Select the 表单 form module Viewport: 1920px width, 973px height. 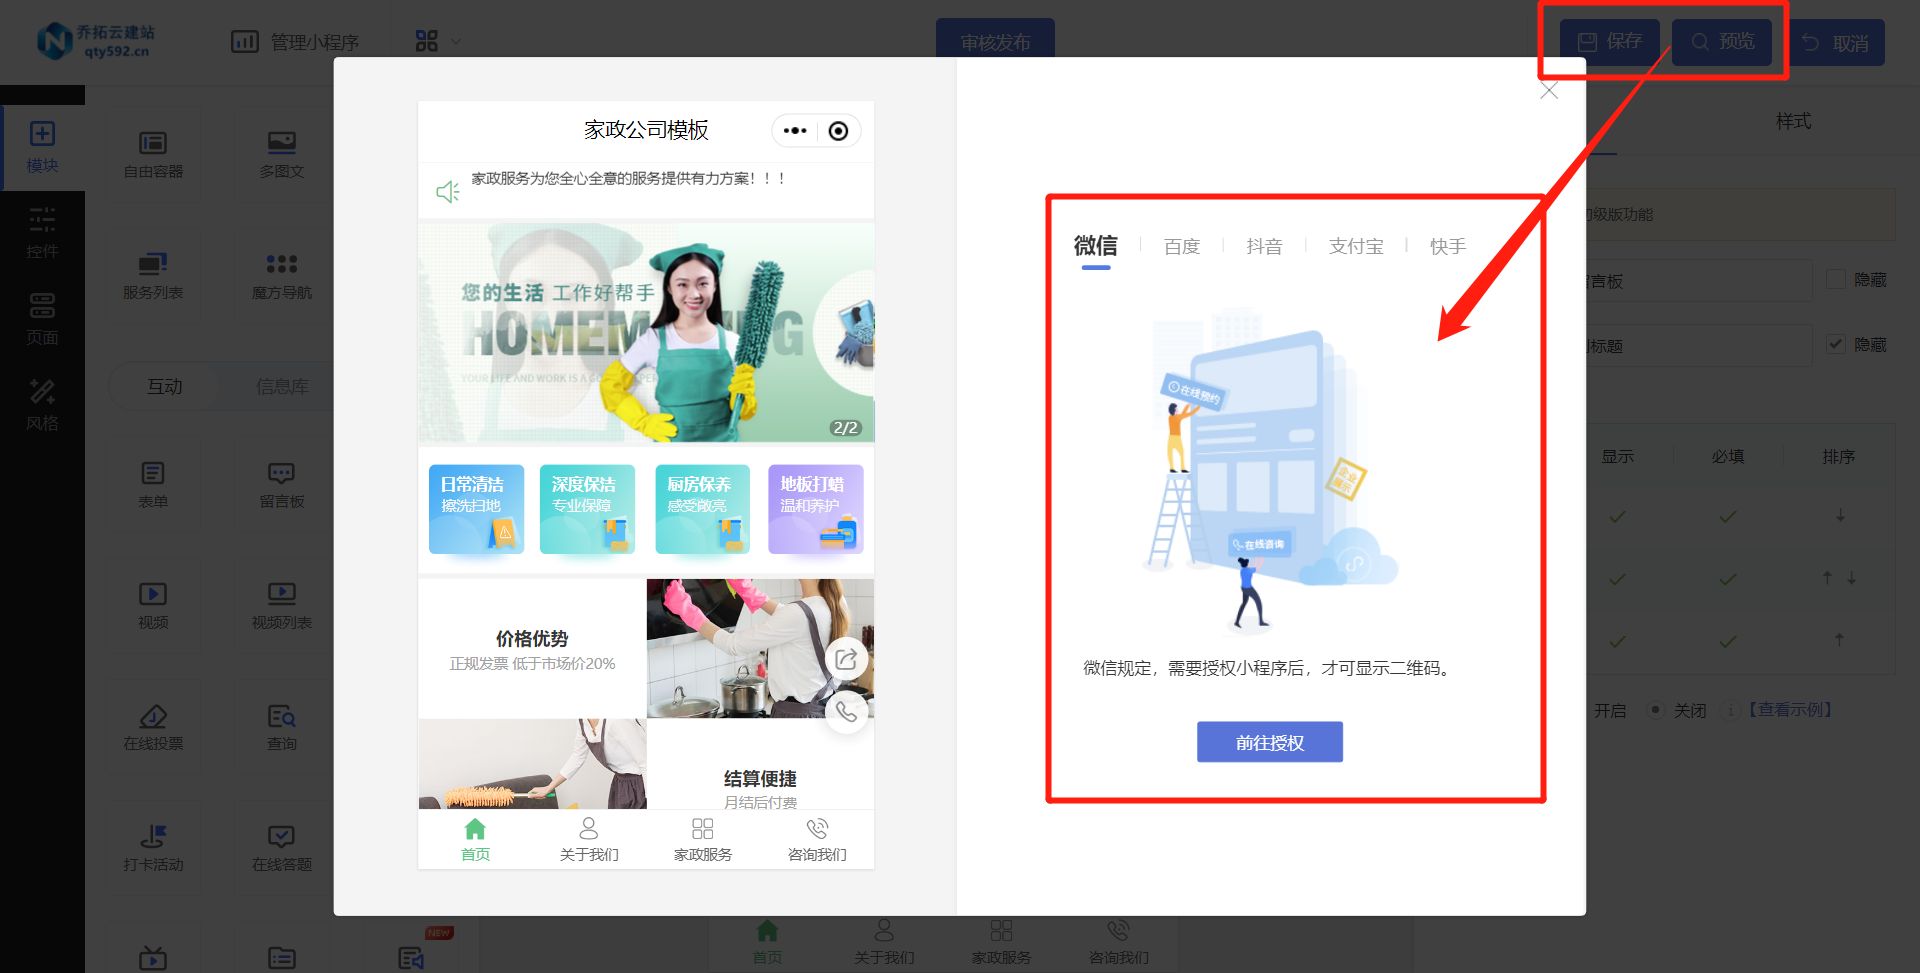pyautogui.click(x=153, y=483)
